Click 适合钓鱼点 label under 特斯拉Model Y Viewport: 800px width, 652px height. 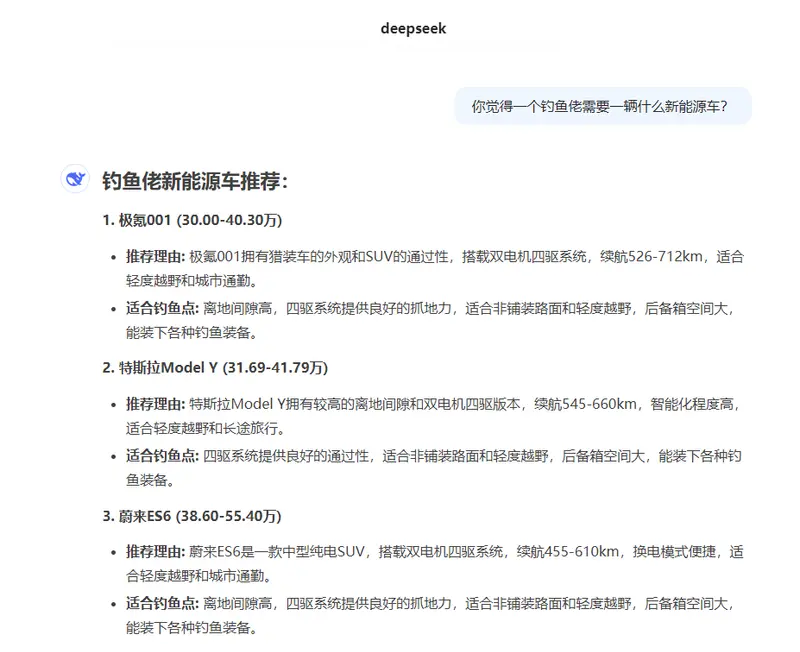pyautogui.click(x=162, y=456)
